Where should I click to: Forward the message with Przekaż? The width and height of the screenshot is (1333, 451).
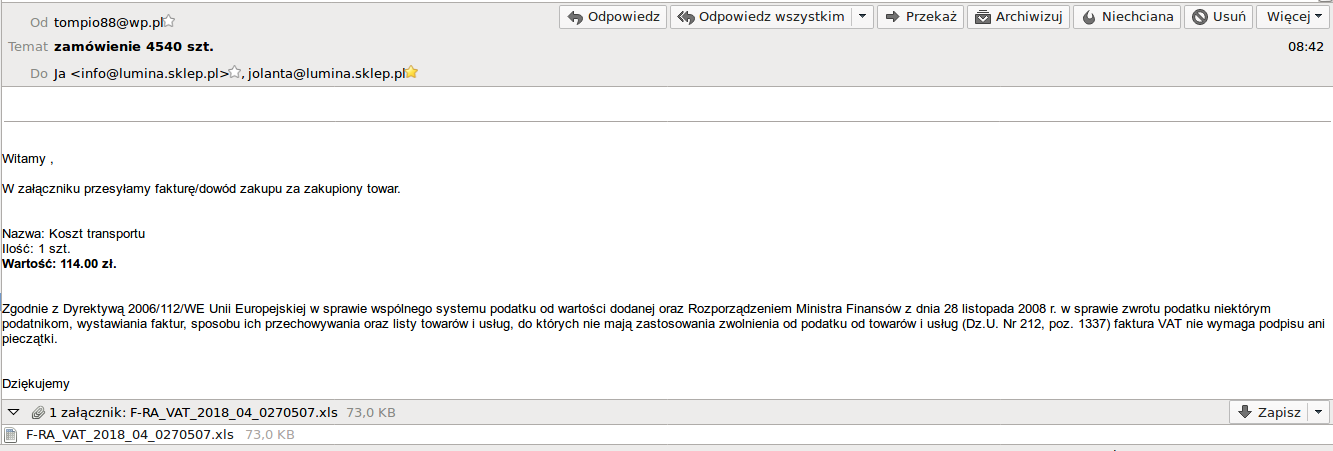[921, 17]
